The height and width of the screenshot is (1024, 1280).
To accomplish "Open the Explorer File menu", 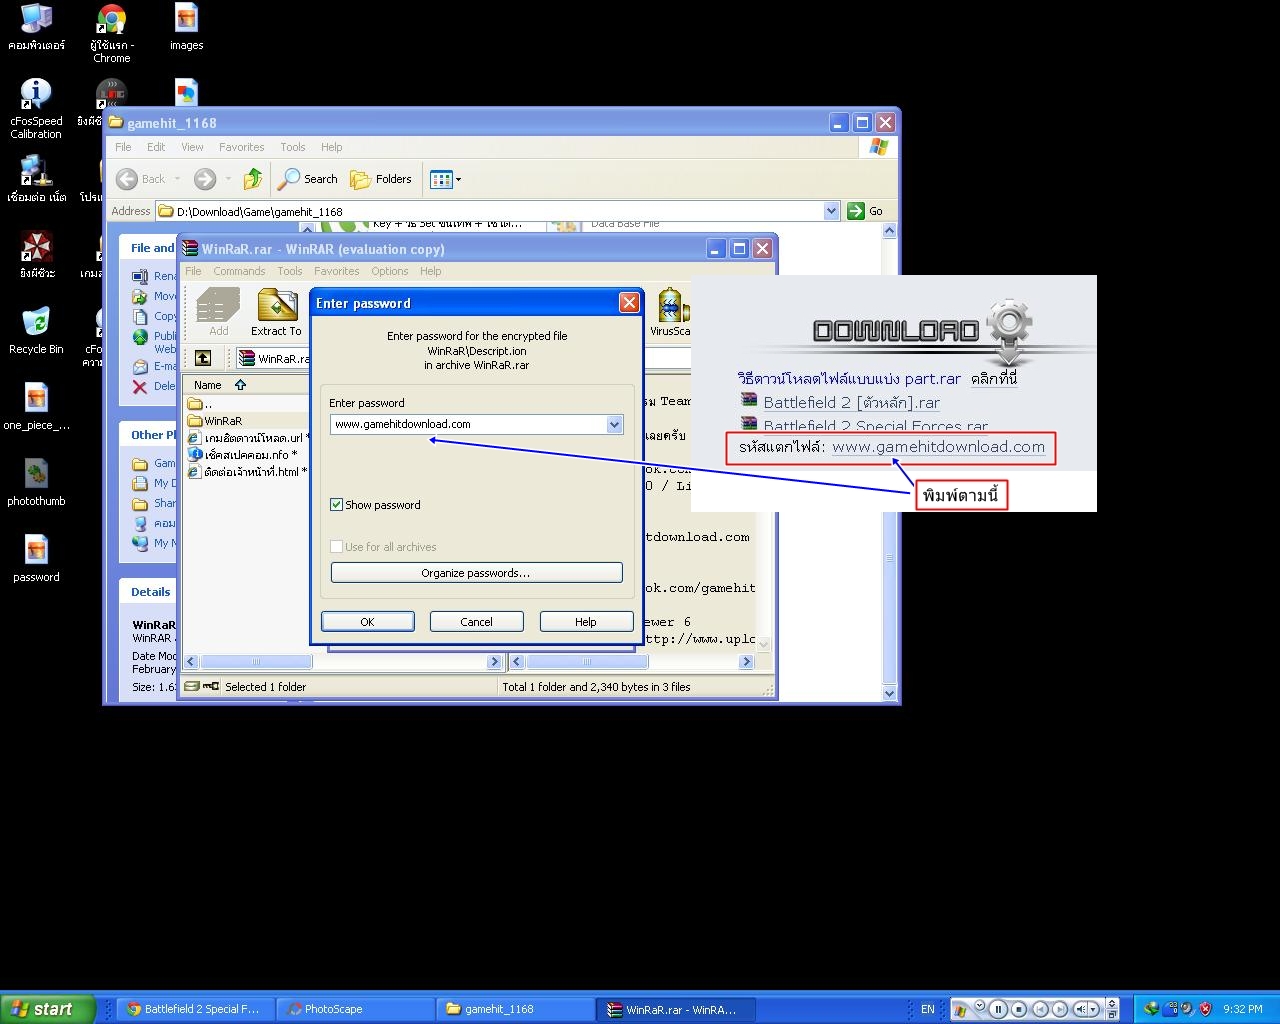I will click(123, 147).
